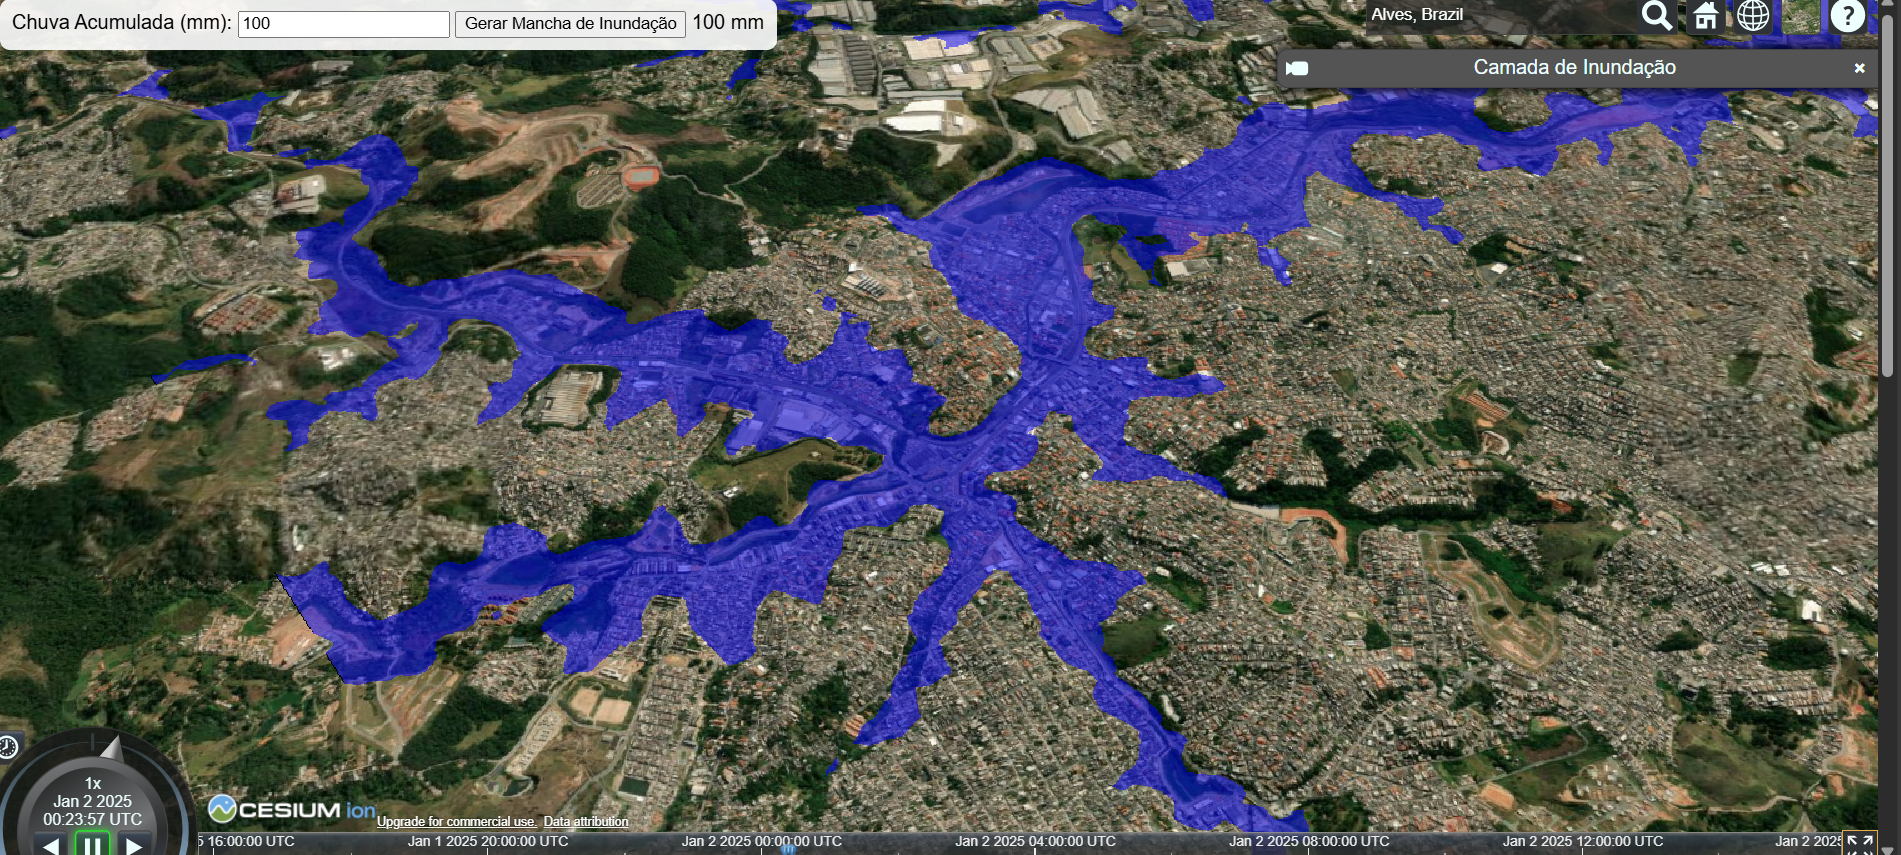
Task: Click timeline at Jan 2 2025 04:00:00 UTC
Action: pyautogui.click(x=1035, y=842)
